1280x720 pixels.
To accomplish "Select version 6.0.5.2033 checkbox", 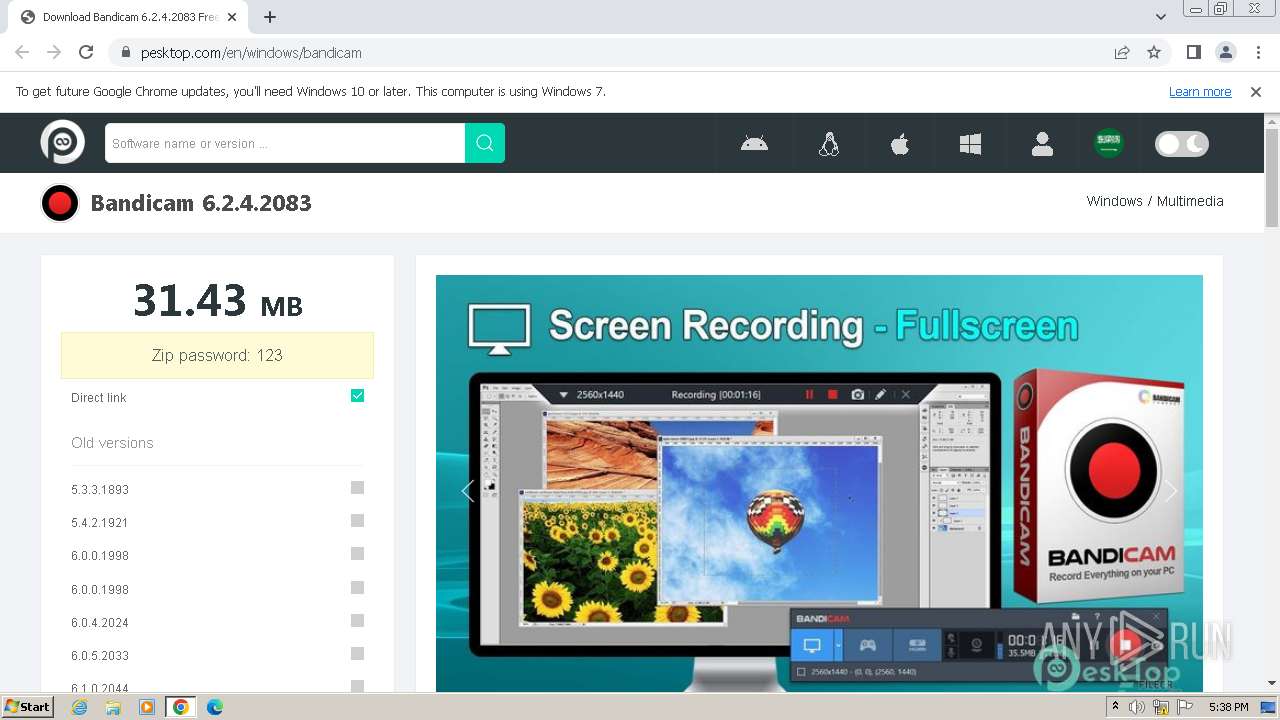I will 357,654.
